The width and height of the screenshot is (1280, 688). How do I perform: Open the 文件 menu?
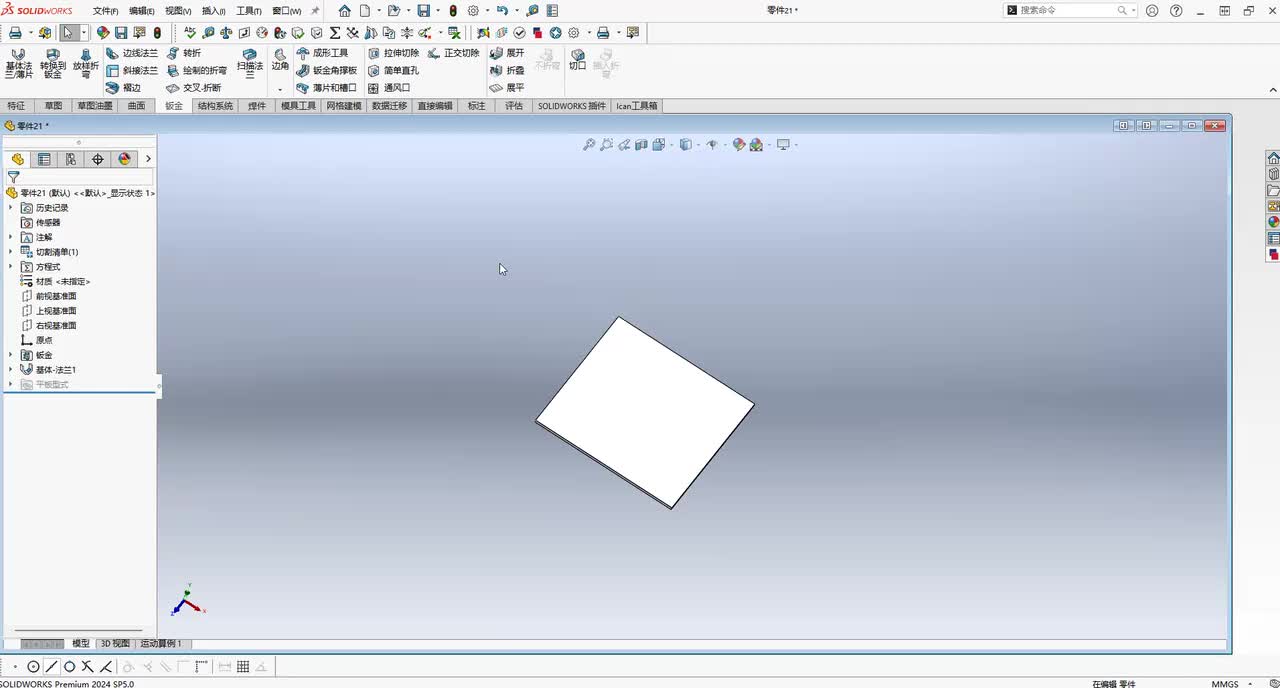[105, 11]
